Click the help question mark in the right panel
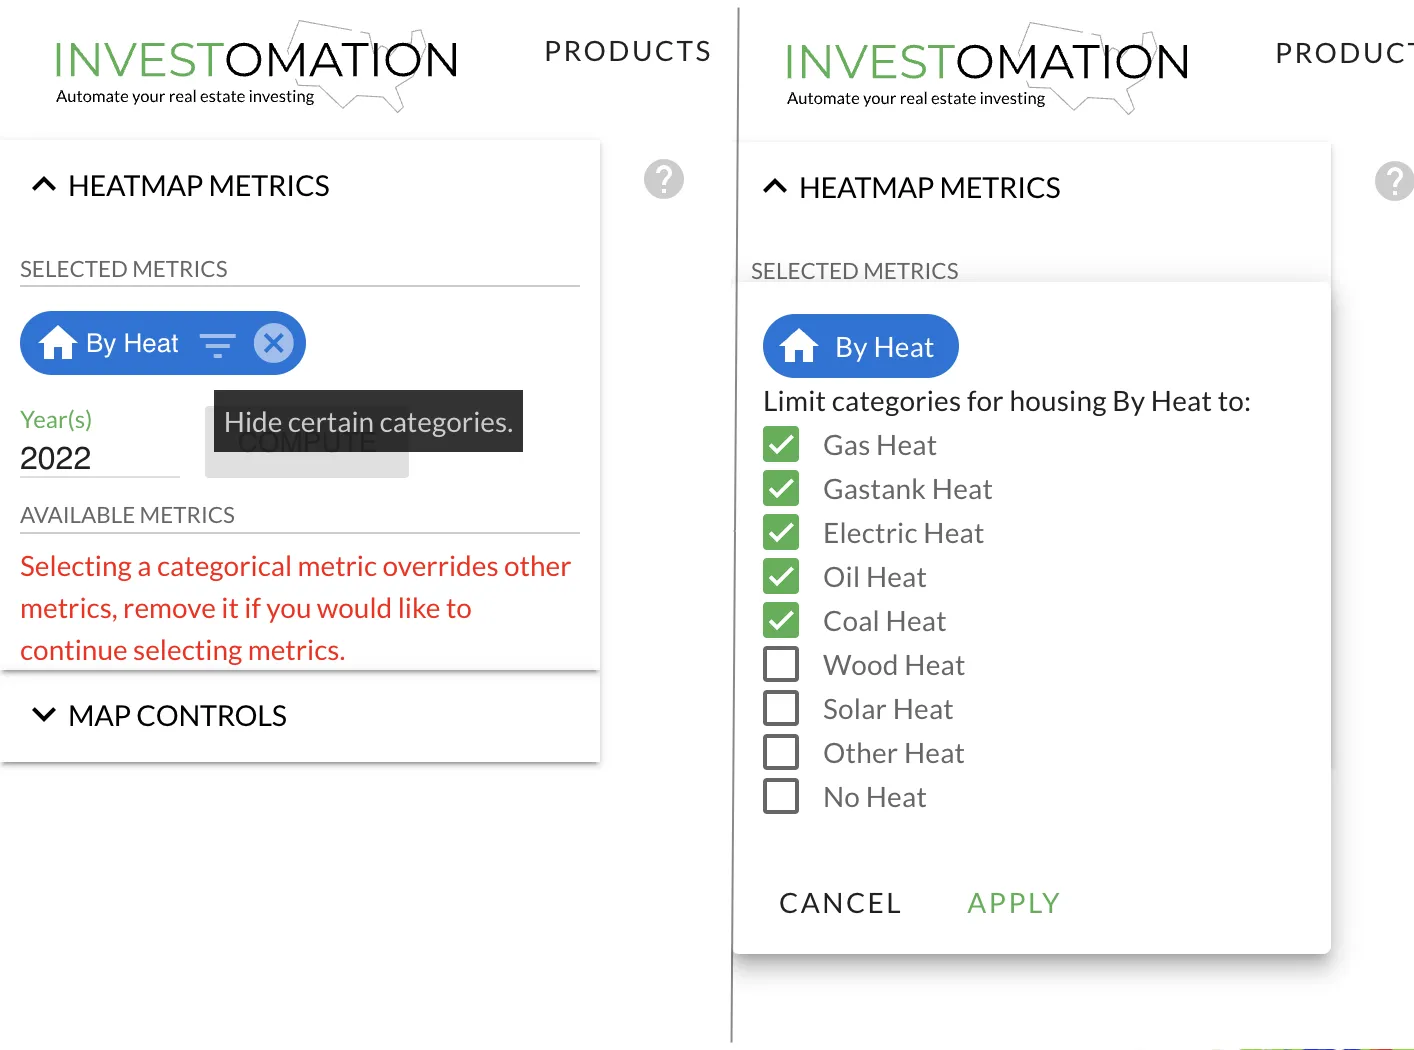This screenshot has height=1050, width=1414. (1394, 181)
